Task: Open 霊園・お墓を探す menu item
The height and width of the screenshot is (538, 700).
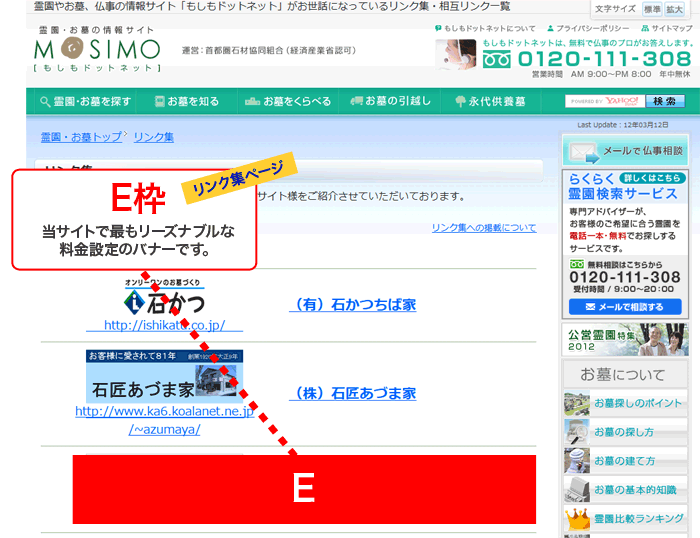Action: (86, 102)
